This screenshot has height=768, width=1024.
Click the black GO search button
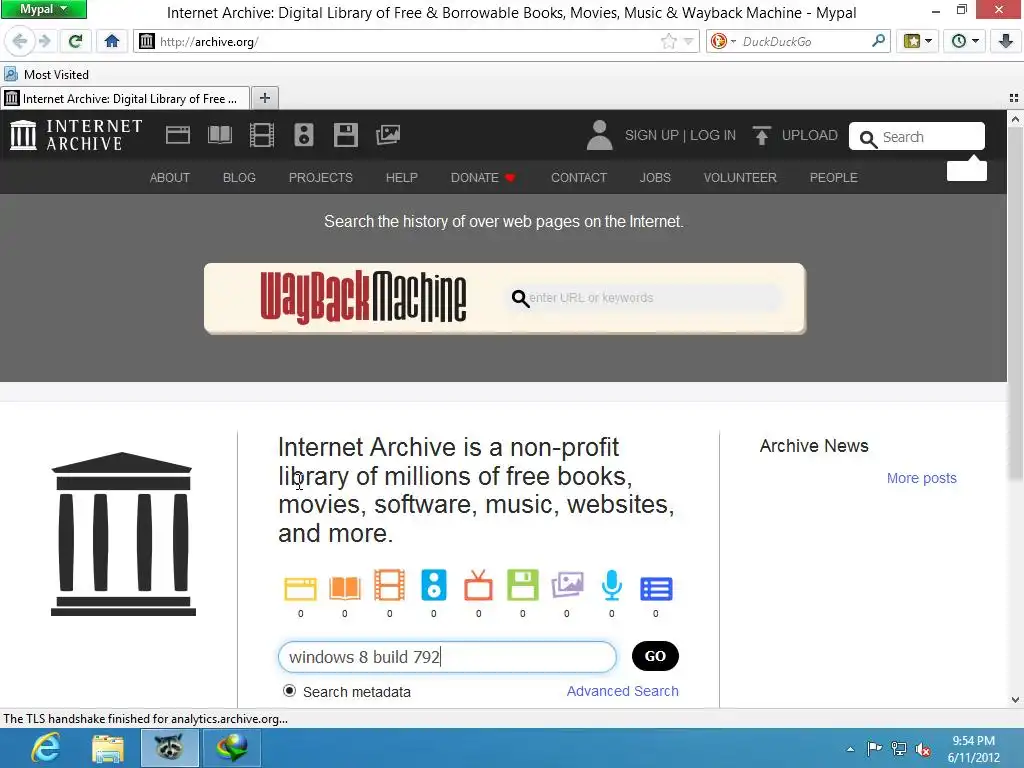tap(655, 656)
